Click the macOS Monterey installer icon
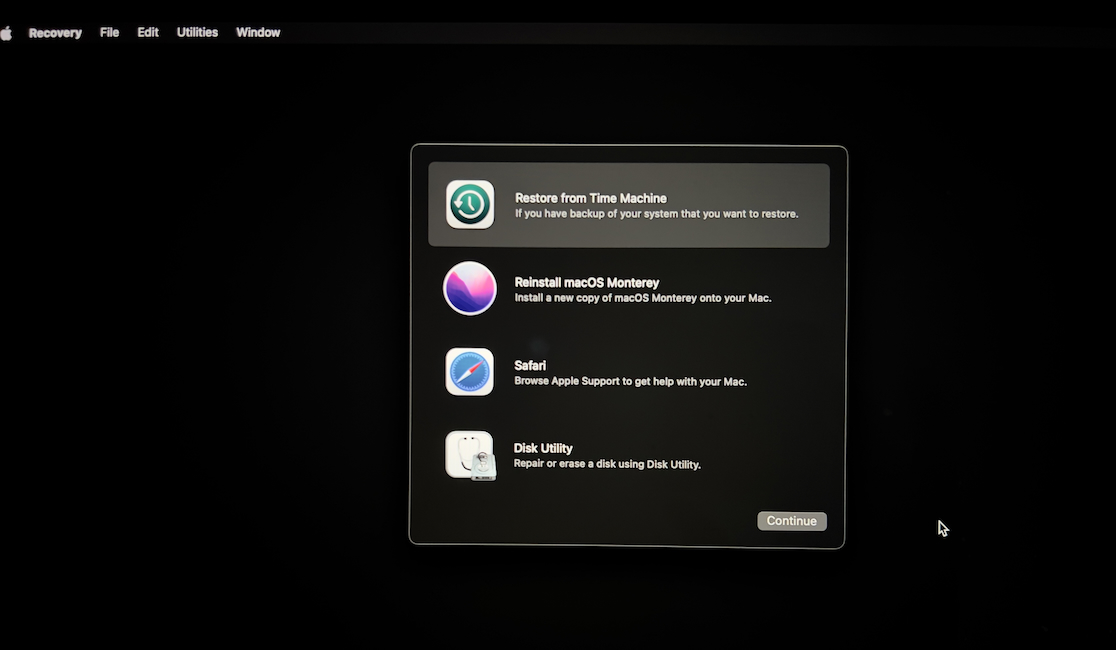 (x=470, y=288)
